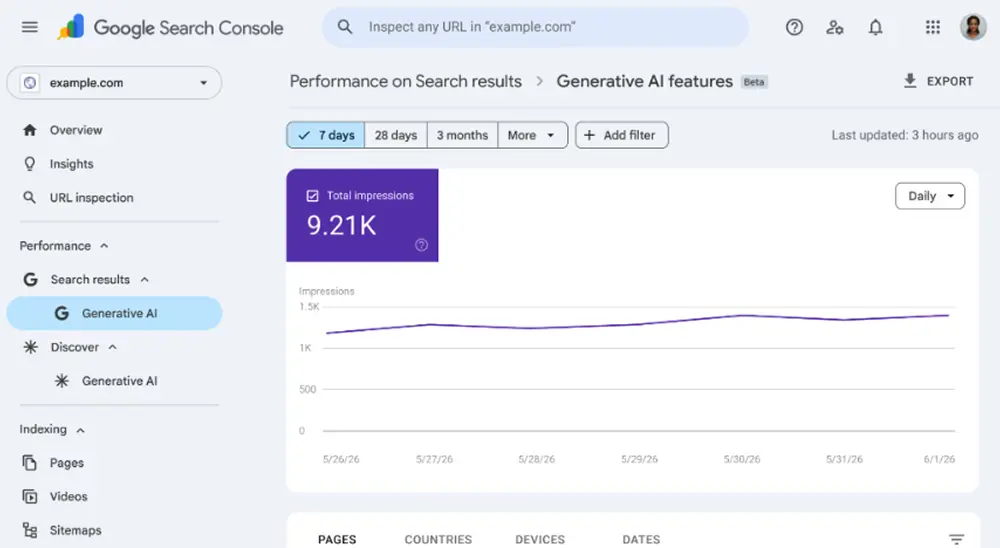Open the table filter icon near tabs
Image resolution: width=1000 pixels, height=548 pixels.
coord(956,539)
